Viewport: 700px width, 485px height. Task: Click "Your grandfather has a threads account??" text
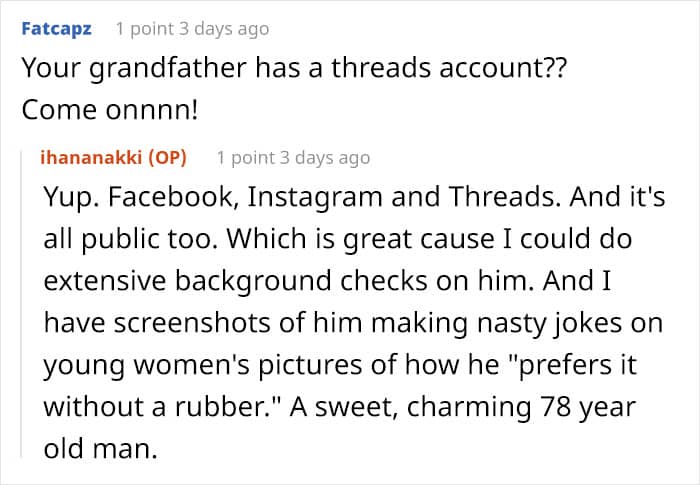pos(294,68)
